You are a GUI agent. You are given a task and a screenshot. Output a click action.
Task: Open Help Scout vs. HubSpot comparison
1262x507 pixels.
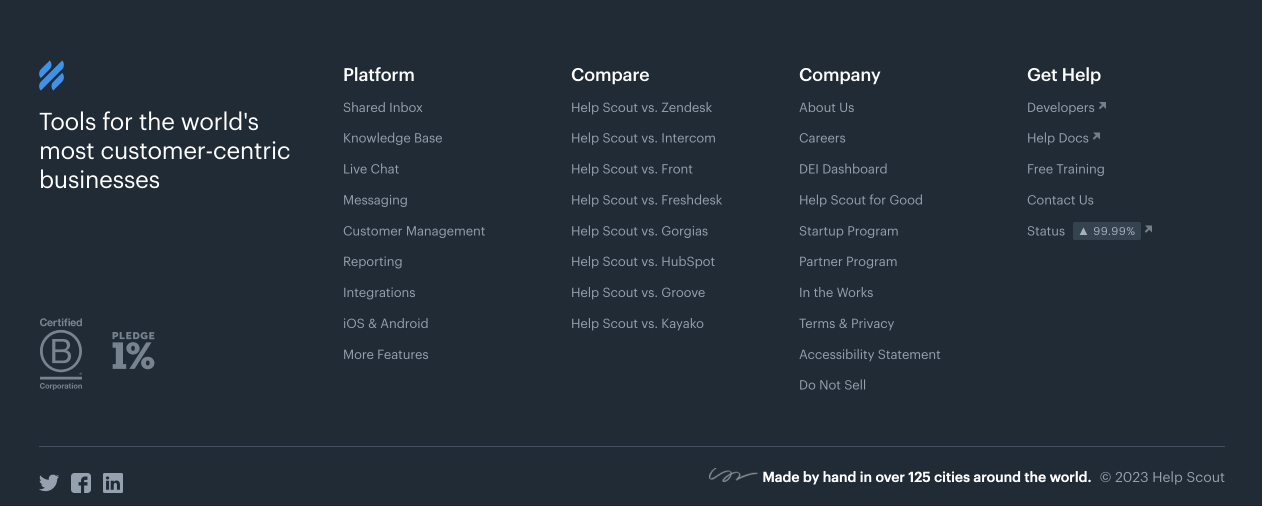pyautogui.click(x=643, y=262)
